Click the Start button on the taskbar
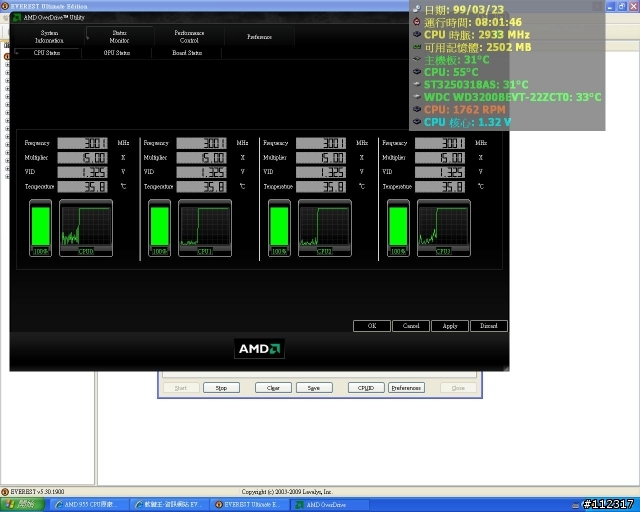640x512 pixels. [22, 505]
